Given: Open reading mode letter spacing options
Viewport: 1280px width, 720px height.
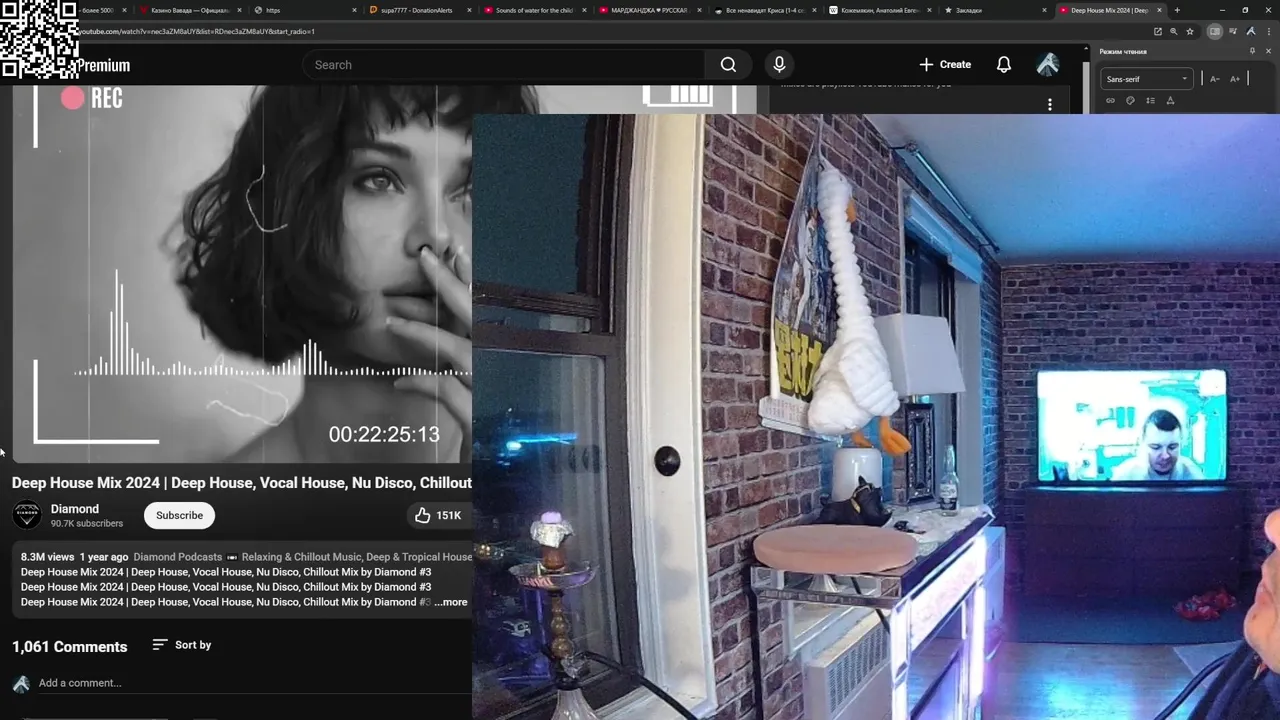Looking at the screenshot, I should click(x=1170, y=101).
